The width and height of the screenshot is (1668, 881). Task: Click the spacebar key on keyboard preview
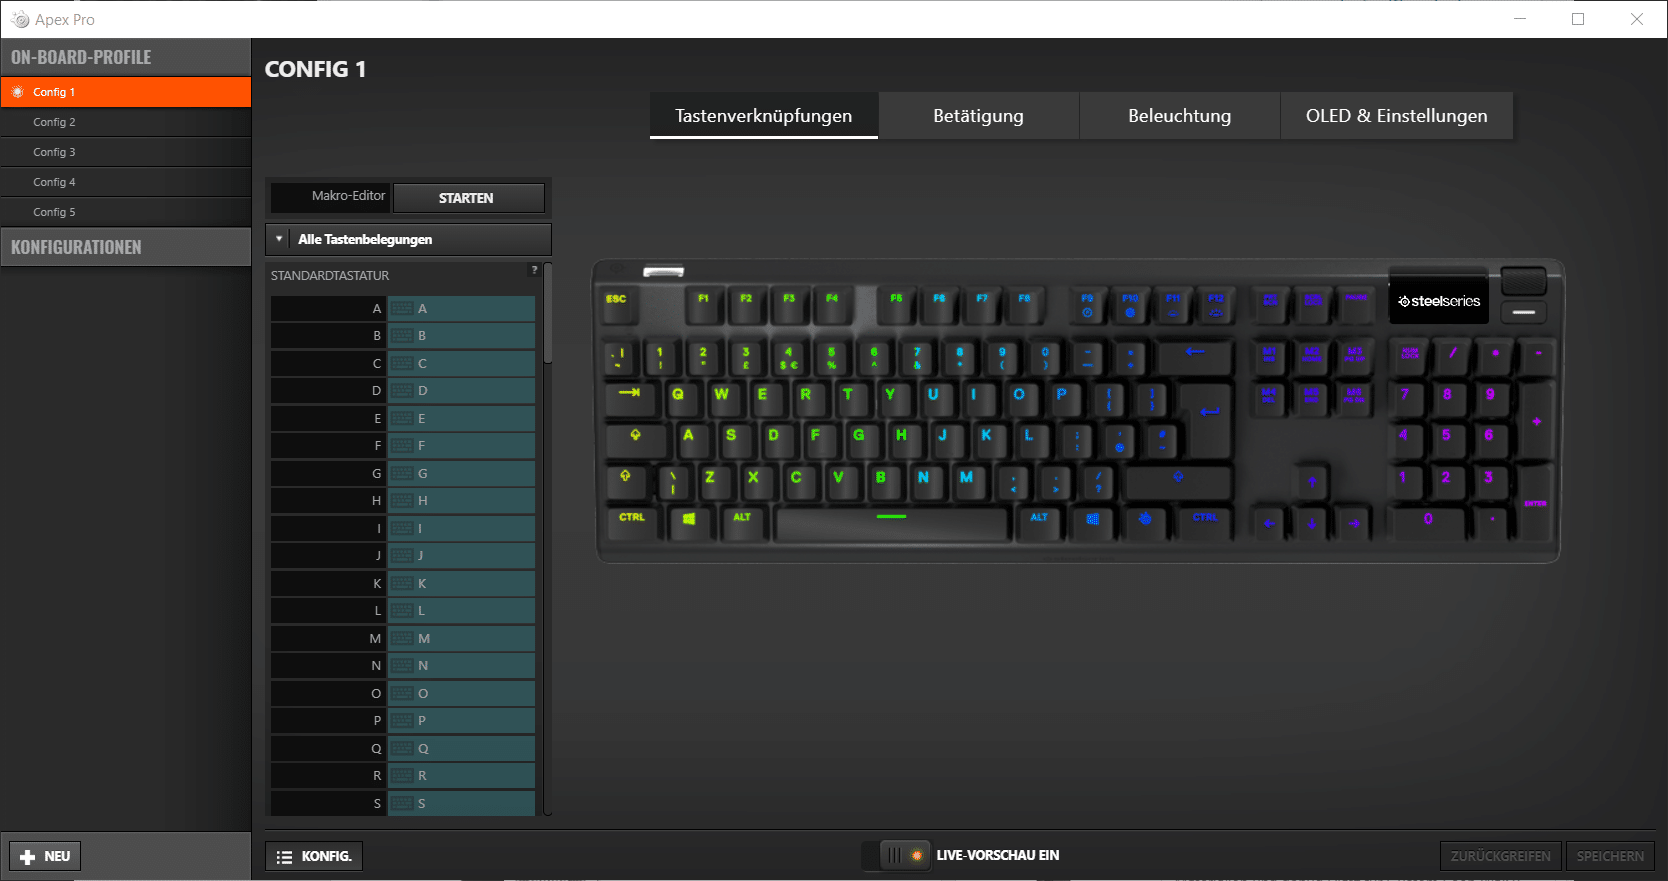891,521
